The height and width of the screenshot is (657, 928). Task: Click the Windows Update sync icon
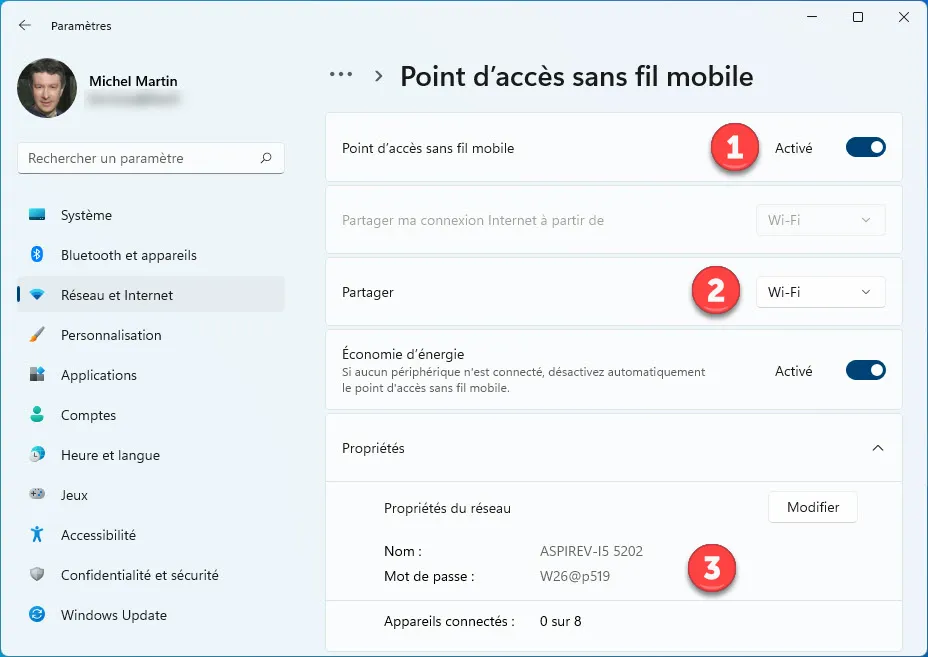tap(37, 615)
